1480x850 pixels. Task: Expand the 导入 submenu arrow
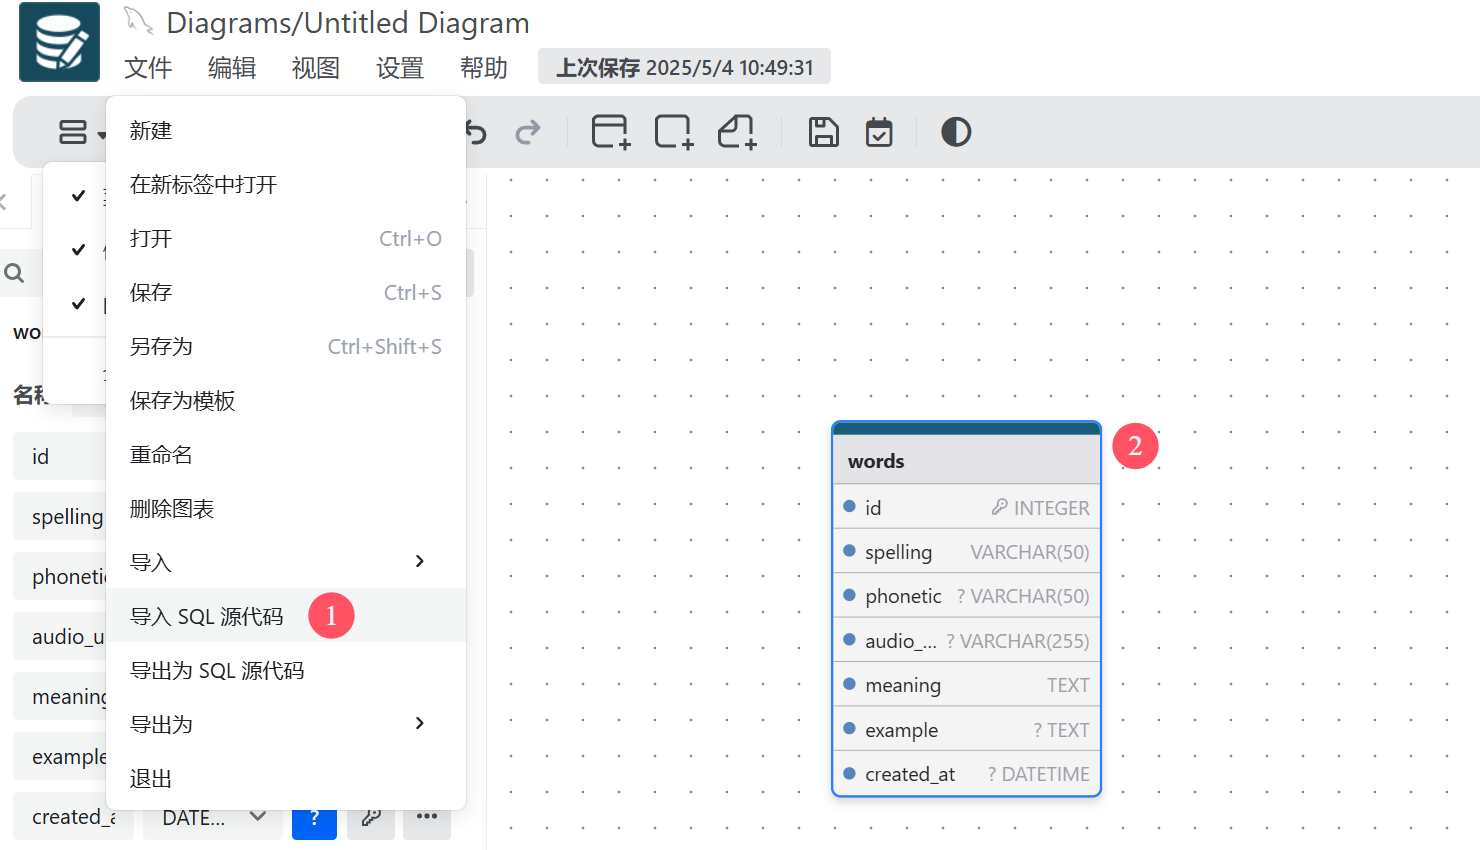(419, 561)
